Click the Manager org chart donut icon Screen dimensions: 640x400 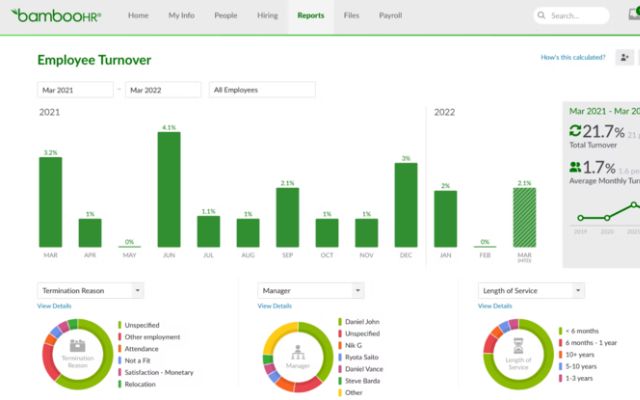tap(298, 353)
